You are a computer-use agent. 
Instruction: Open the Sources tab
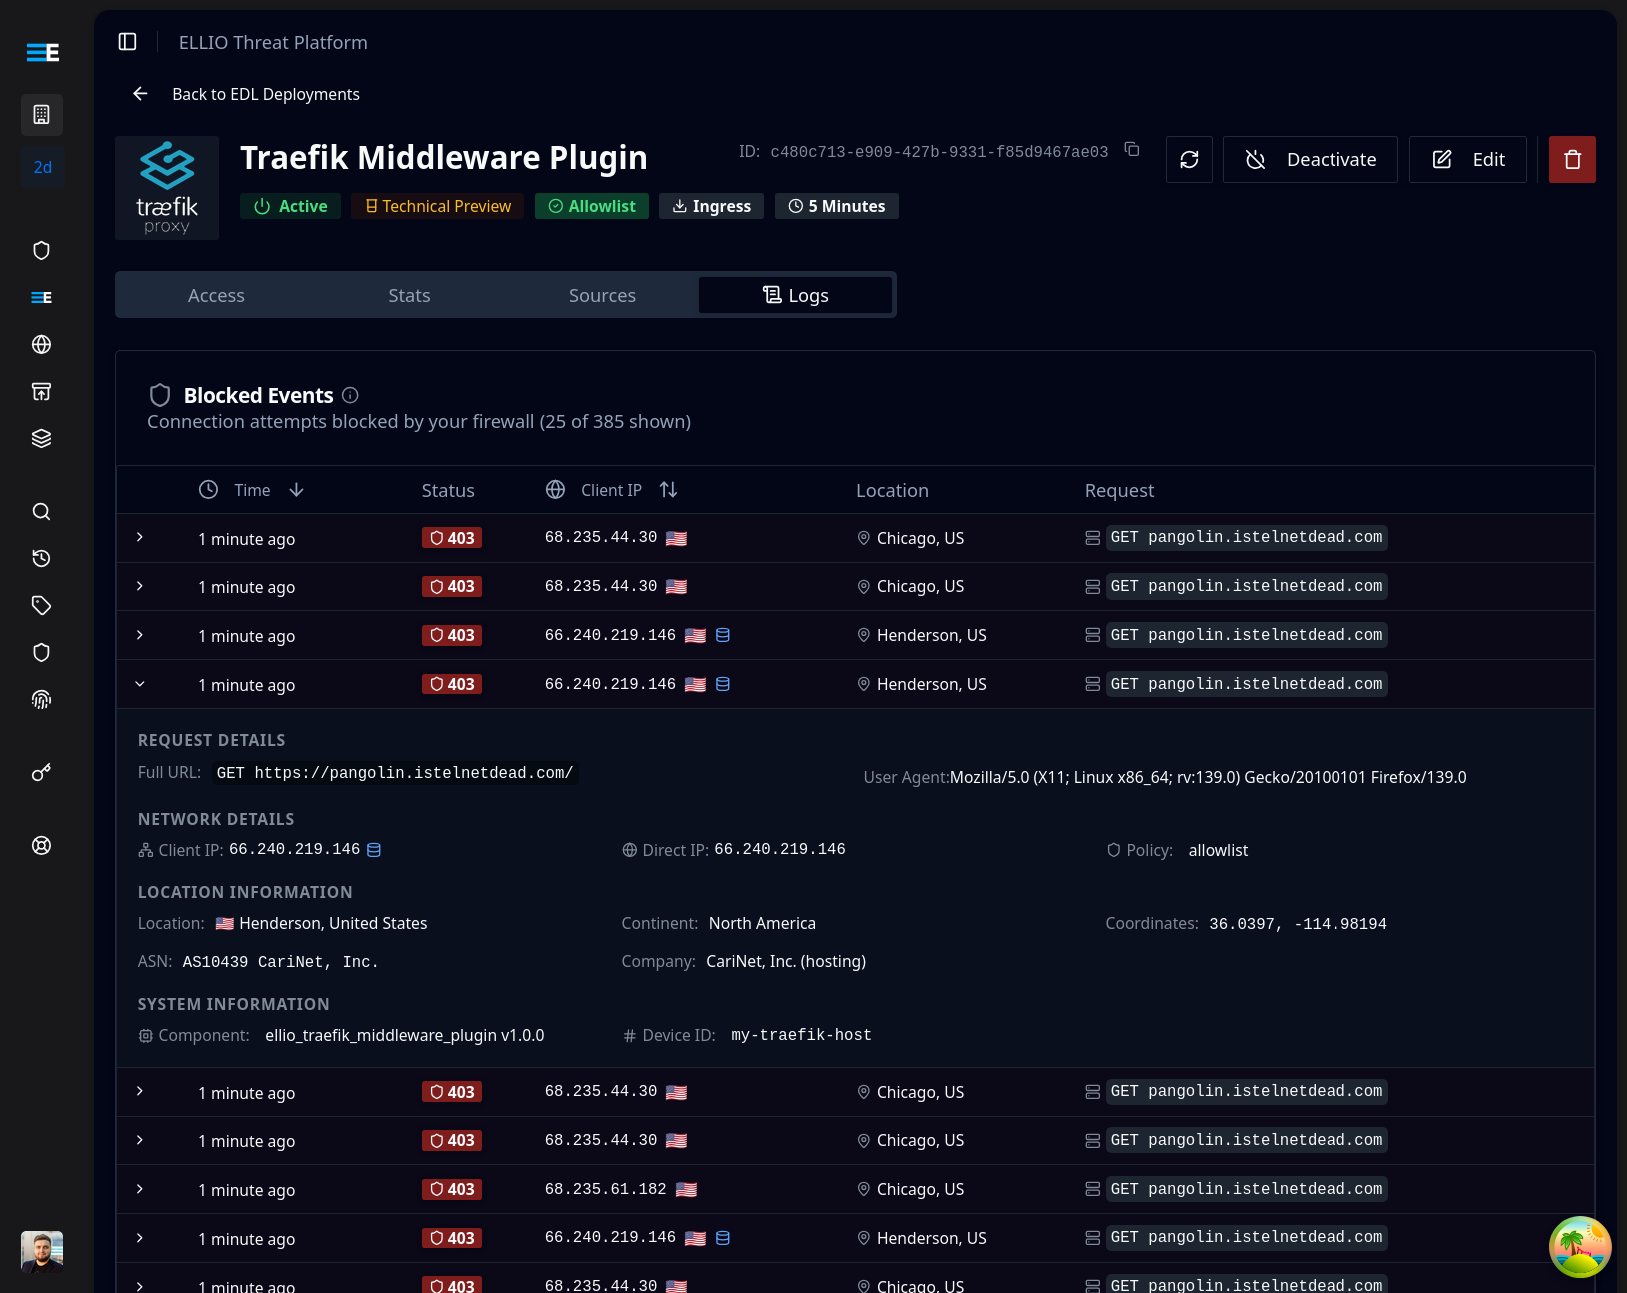tap(602, 295)
